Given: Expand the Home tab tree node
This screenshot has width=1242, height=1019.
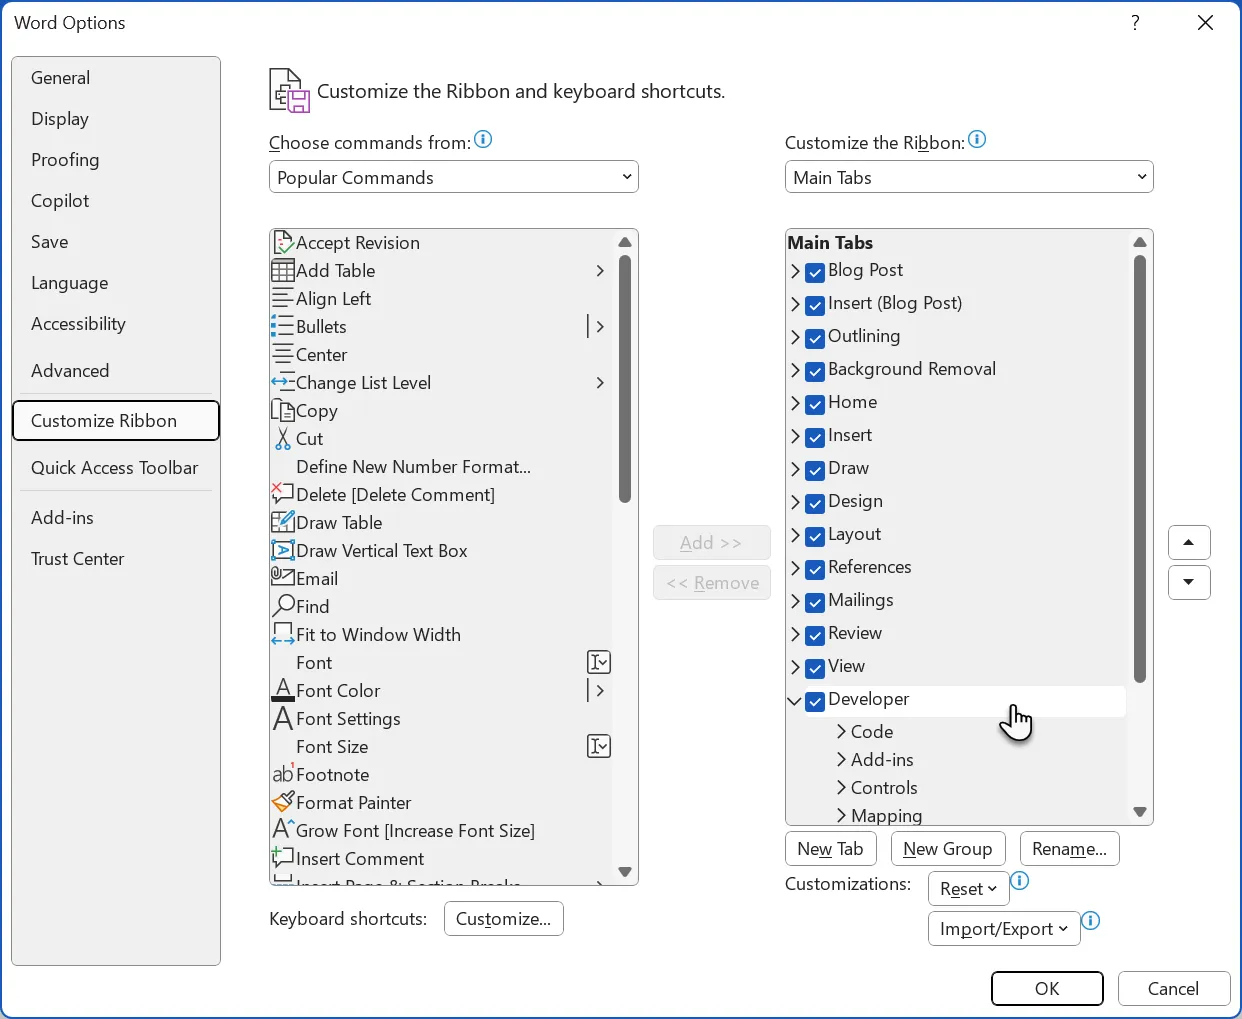Looking at the screenshot, I should tap(796, 404).
